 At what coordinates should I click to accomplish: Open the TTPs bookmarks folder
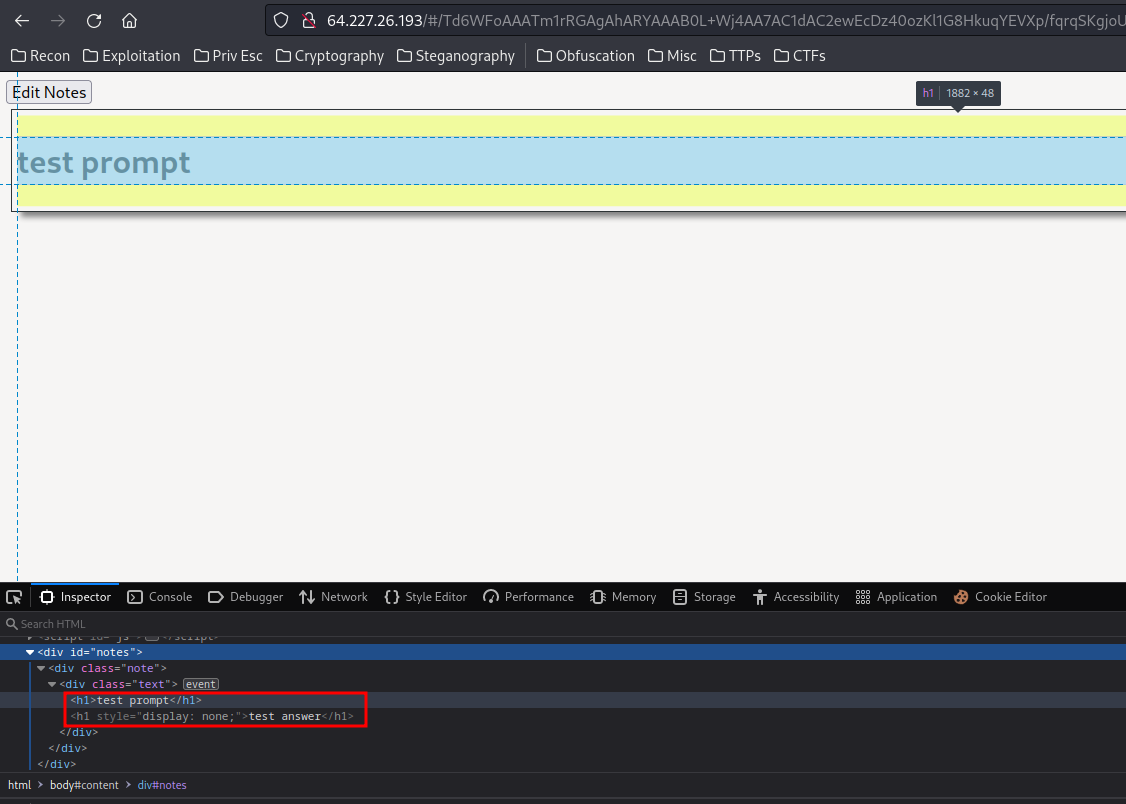click(x=735, y=56)
